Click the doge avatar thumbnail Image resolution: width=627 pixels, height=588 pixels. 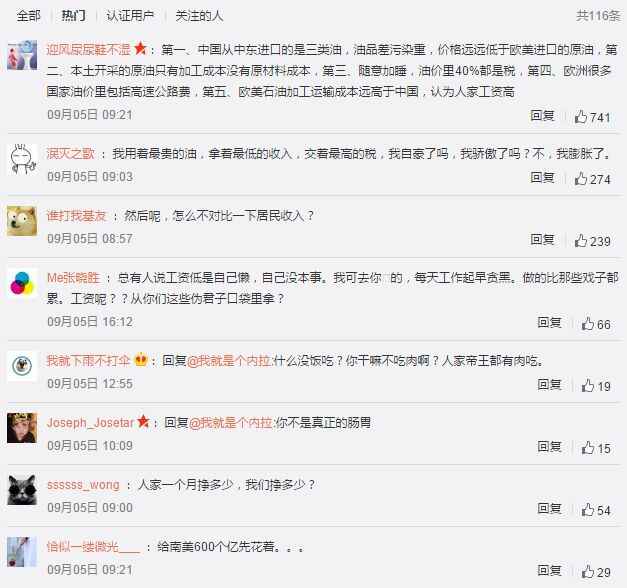tap(22, 221)
